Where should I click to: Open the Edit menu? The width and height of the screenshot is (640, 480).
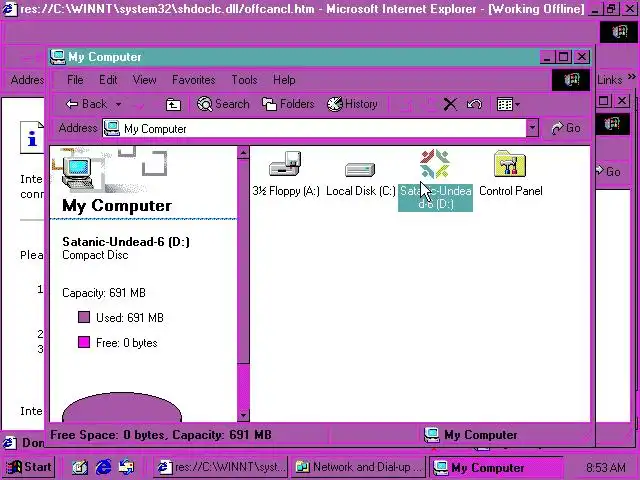(x=108, y=80)
